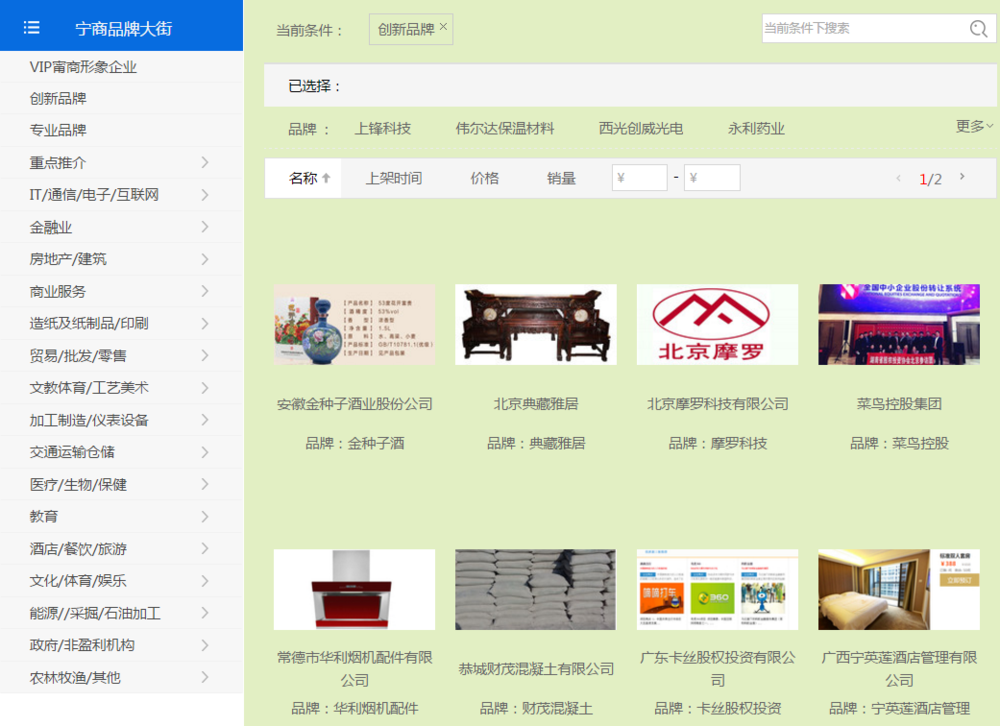This screenshot has height=726, width=1000.
Task: Open 广东卡丝股权投资 screenshot image
Action: click(717, 589)
